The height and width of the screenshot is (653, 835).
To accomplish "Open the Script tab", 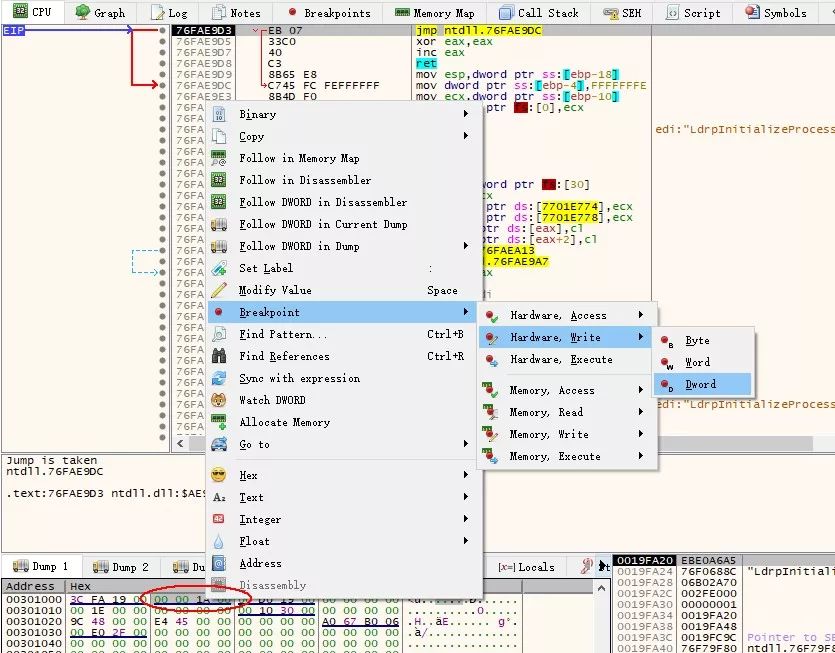I will tap(693, 12).
